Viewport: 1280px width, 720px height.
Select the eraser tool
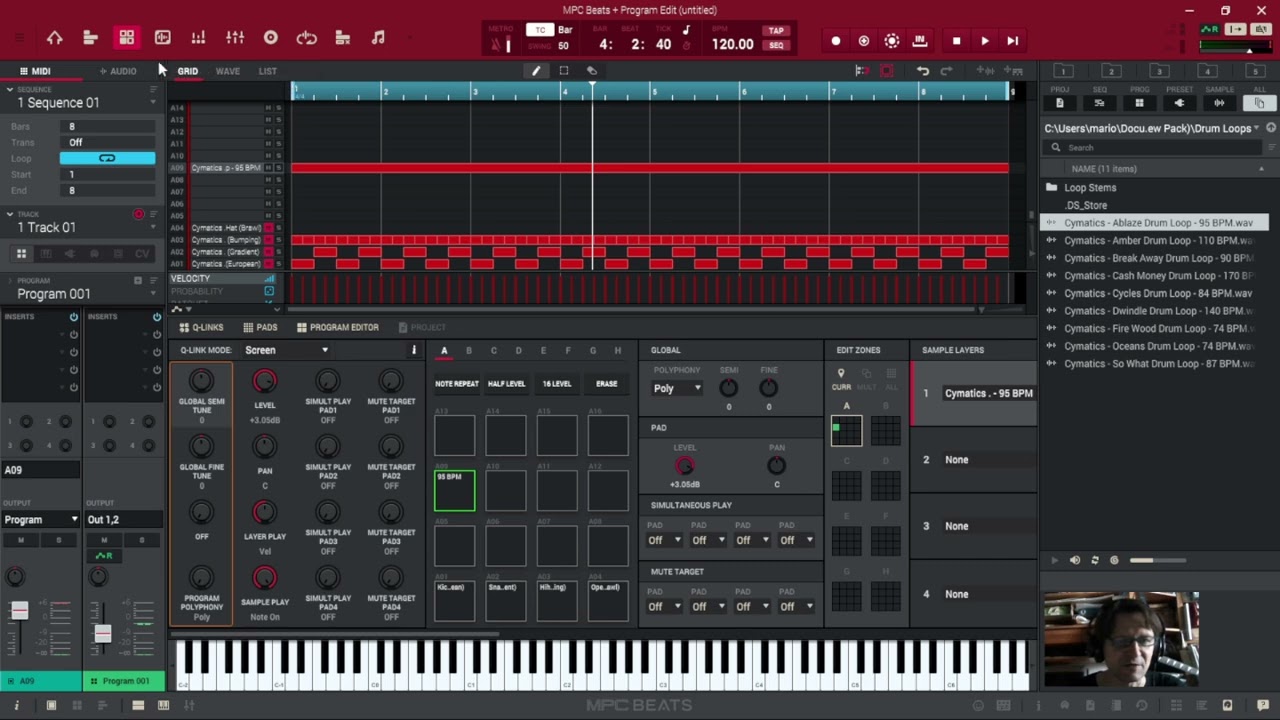[x=592, y=71]
